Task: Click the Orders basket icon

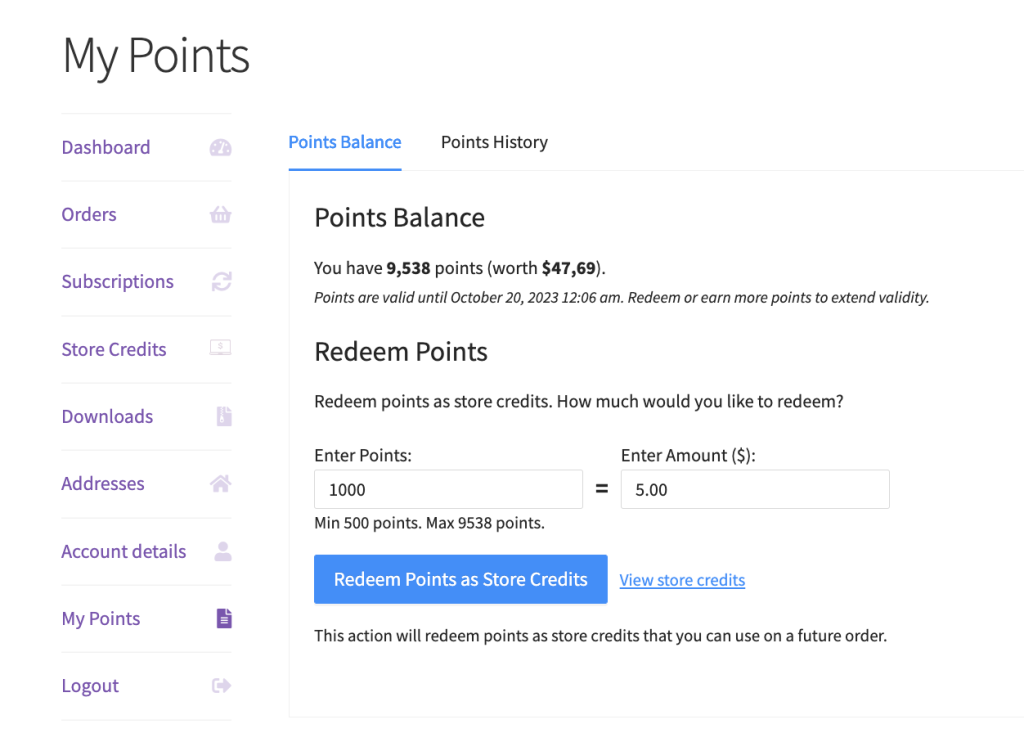Action: click(220, 215)
